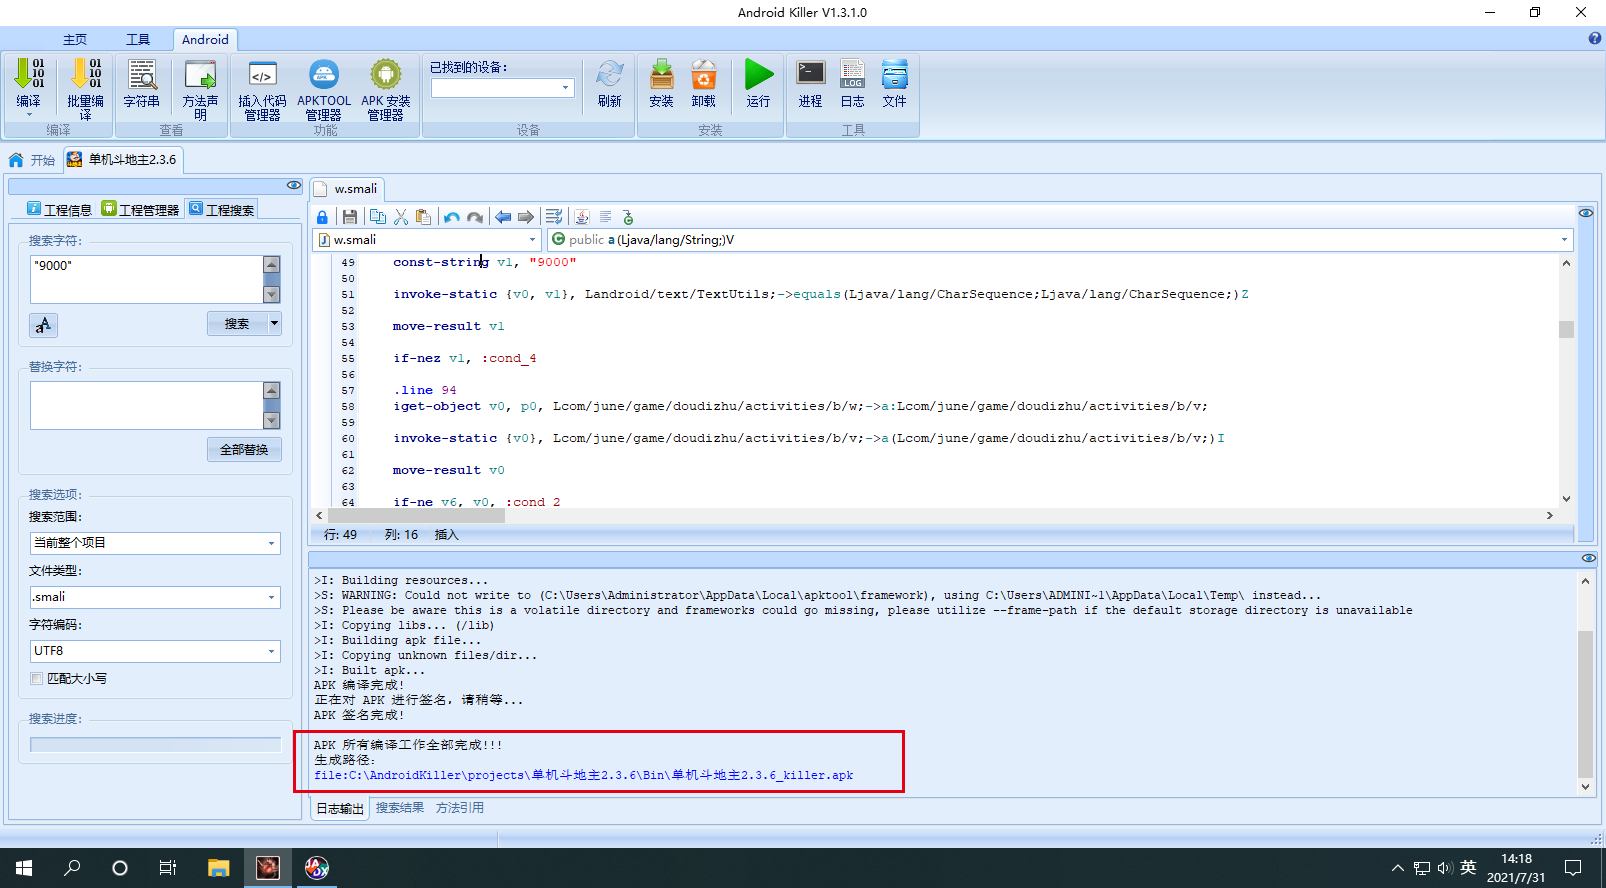This screenshot has width=1606, height=888.
Task: Click the editor vertical scrollbar thumb
Action: pos(1566,329)
